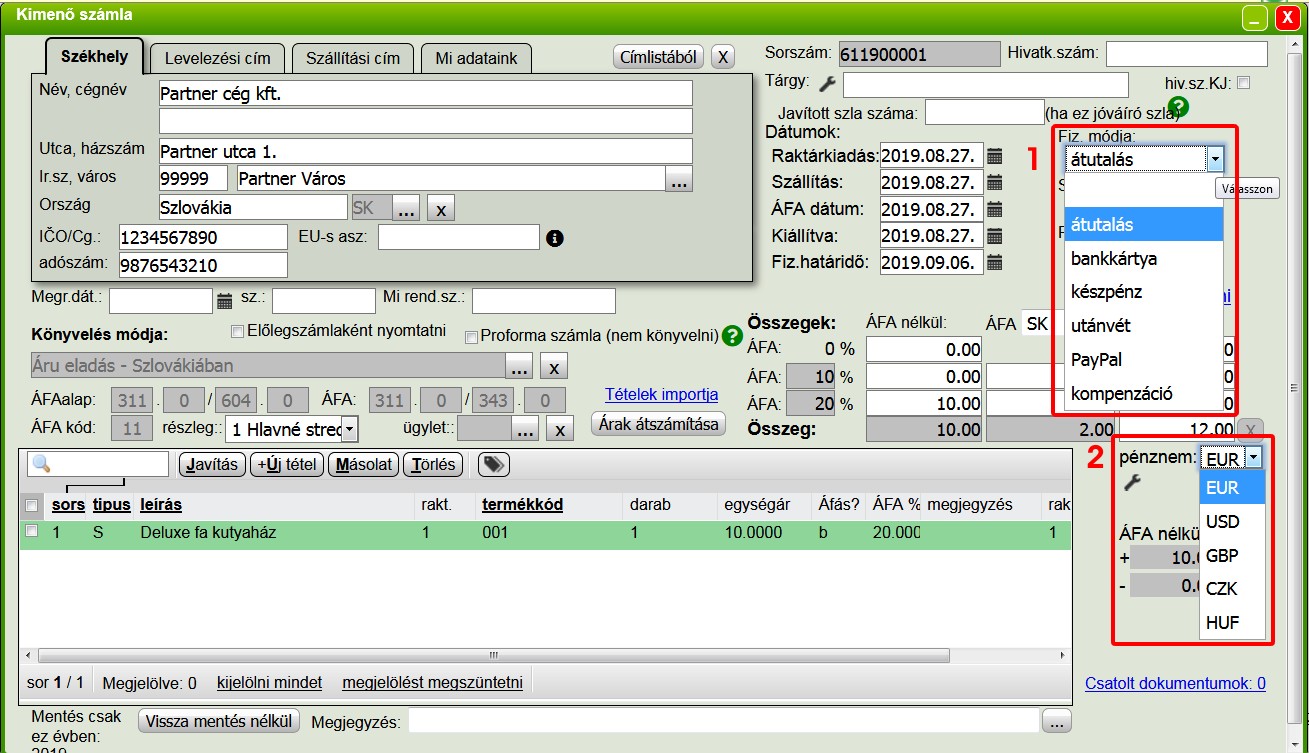Show info for EU-s asz field

click(x=556, y=238)
